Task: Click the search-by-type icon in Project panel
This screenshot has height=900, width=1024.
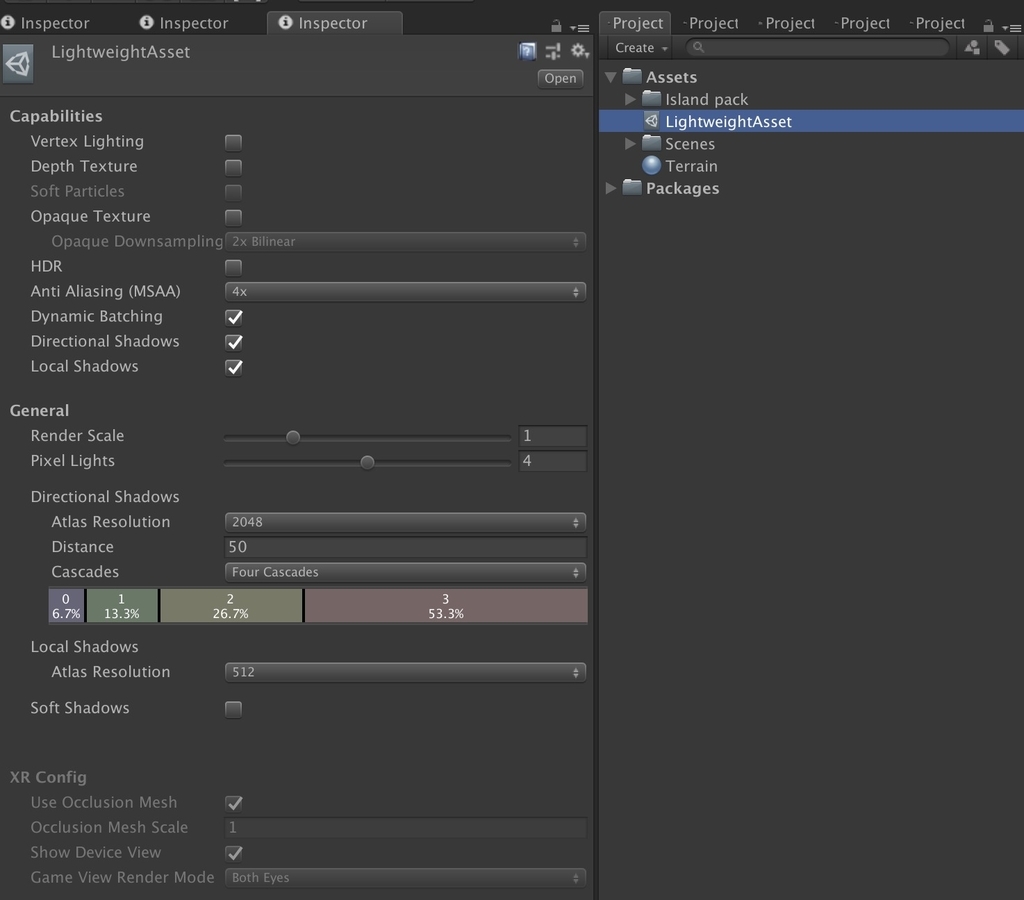Action: 971,46
